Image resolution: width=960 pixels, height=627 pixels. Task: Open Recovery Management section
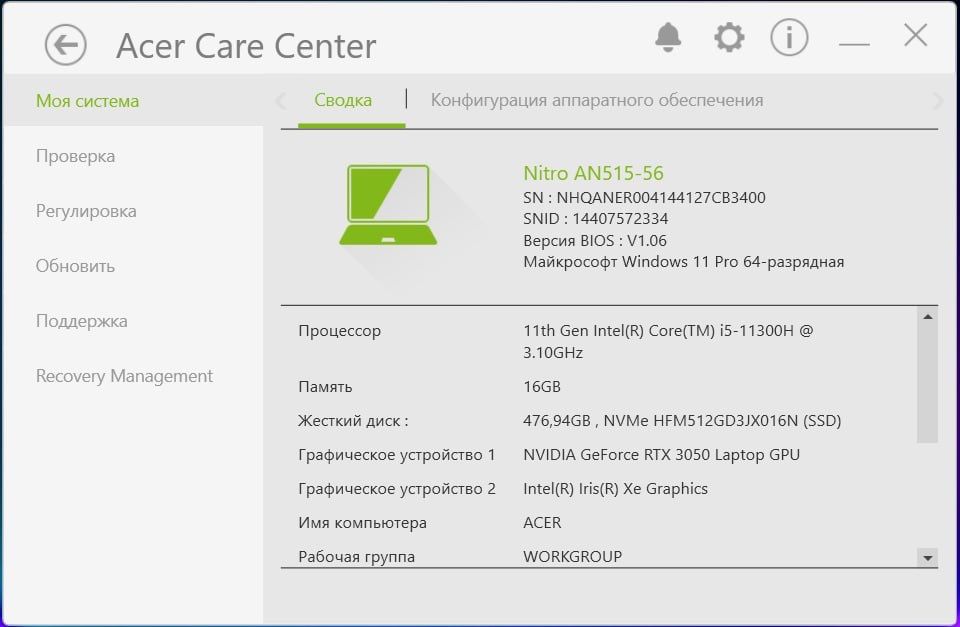tap(124, 376)
